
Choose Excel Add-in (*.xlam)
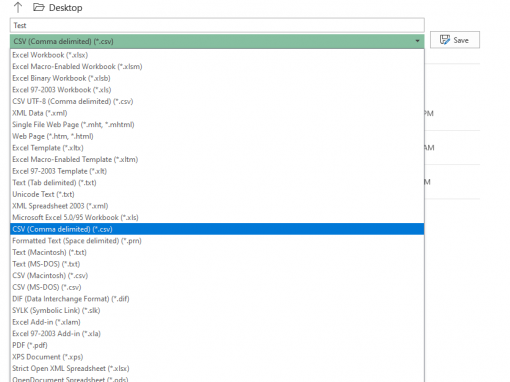coord(217,322)
